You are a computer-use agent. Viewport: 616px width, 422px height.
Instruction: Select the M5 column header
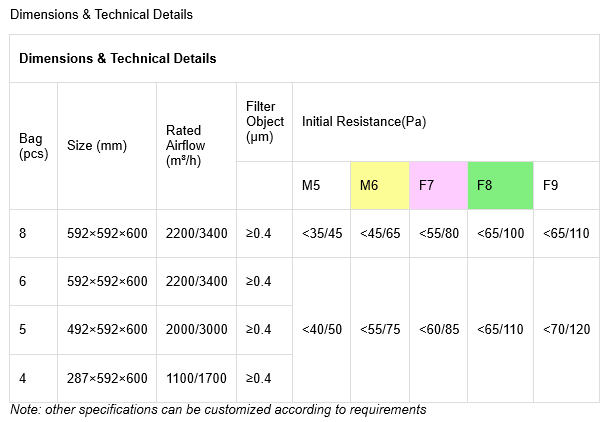click(321, 185)
